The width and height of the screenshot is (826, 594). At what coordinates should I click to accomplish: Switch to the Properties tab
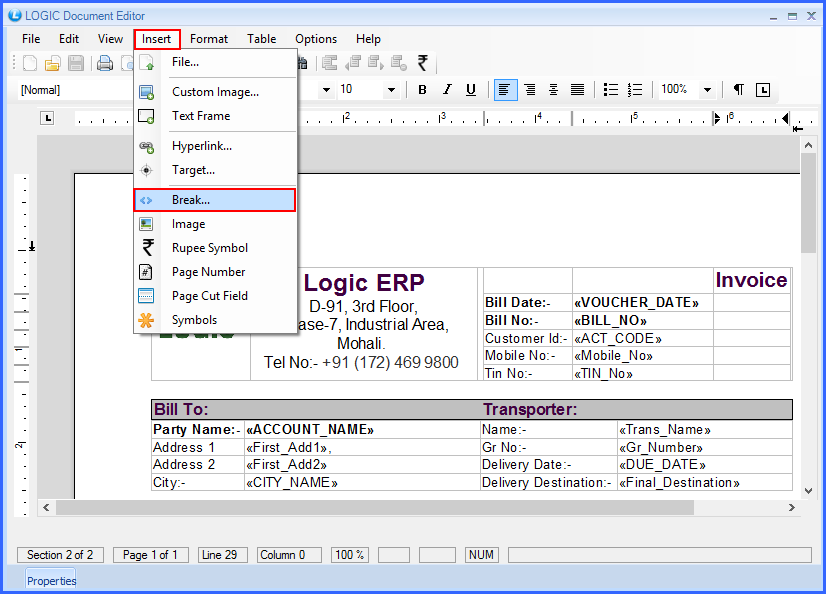pyautogui.click(x=51, y=581)
